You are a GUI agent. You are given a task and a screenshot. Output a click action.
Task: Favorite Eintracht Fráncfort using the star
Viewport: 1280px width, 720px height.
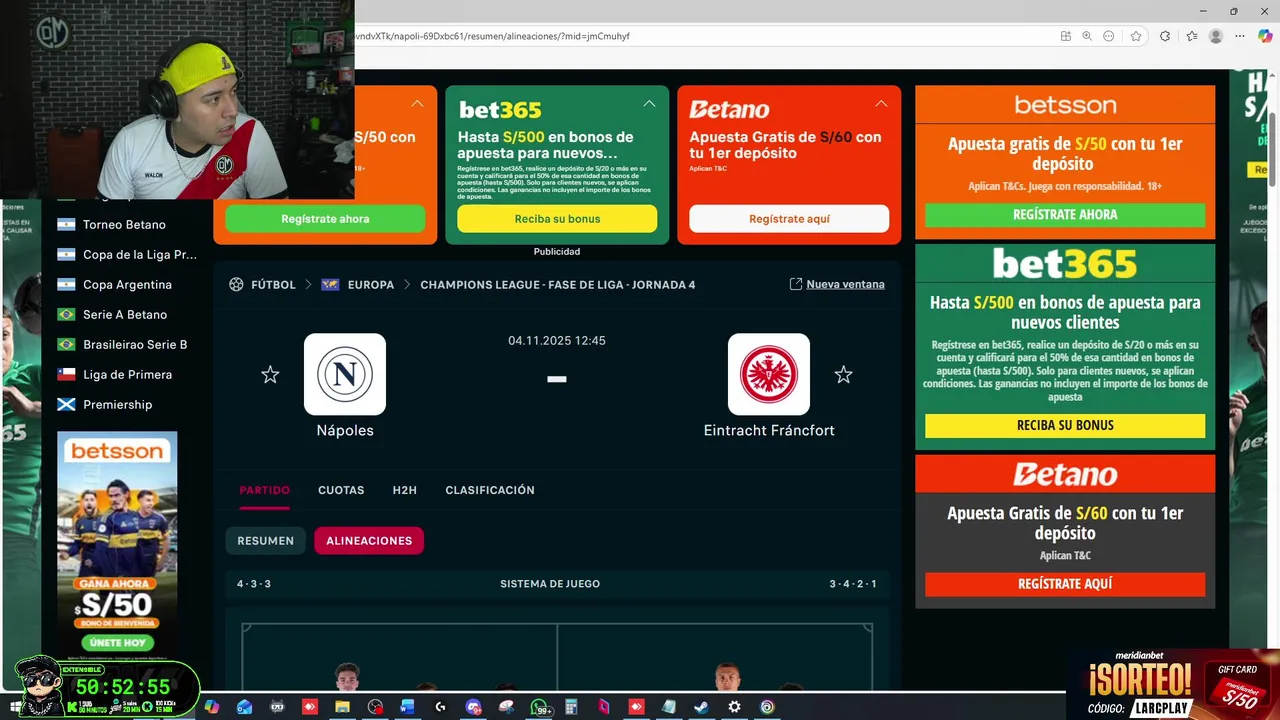[843, 375]
